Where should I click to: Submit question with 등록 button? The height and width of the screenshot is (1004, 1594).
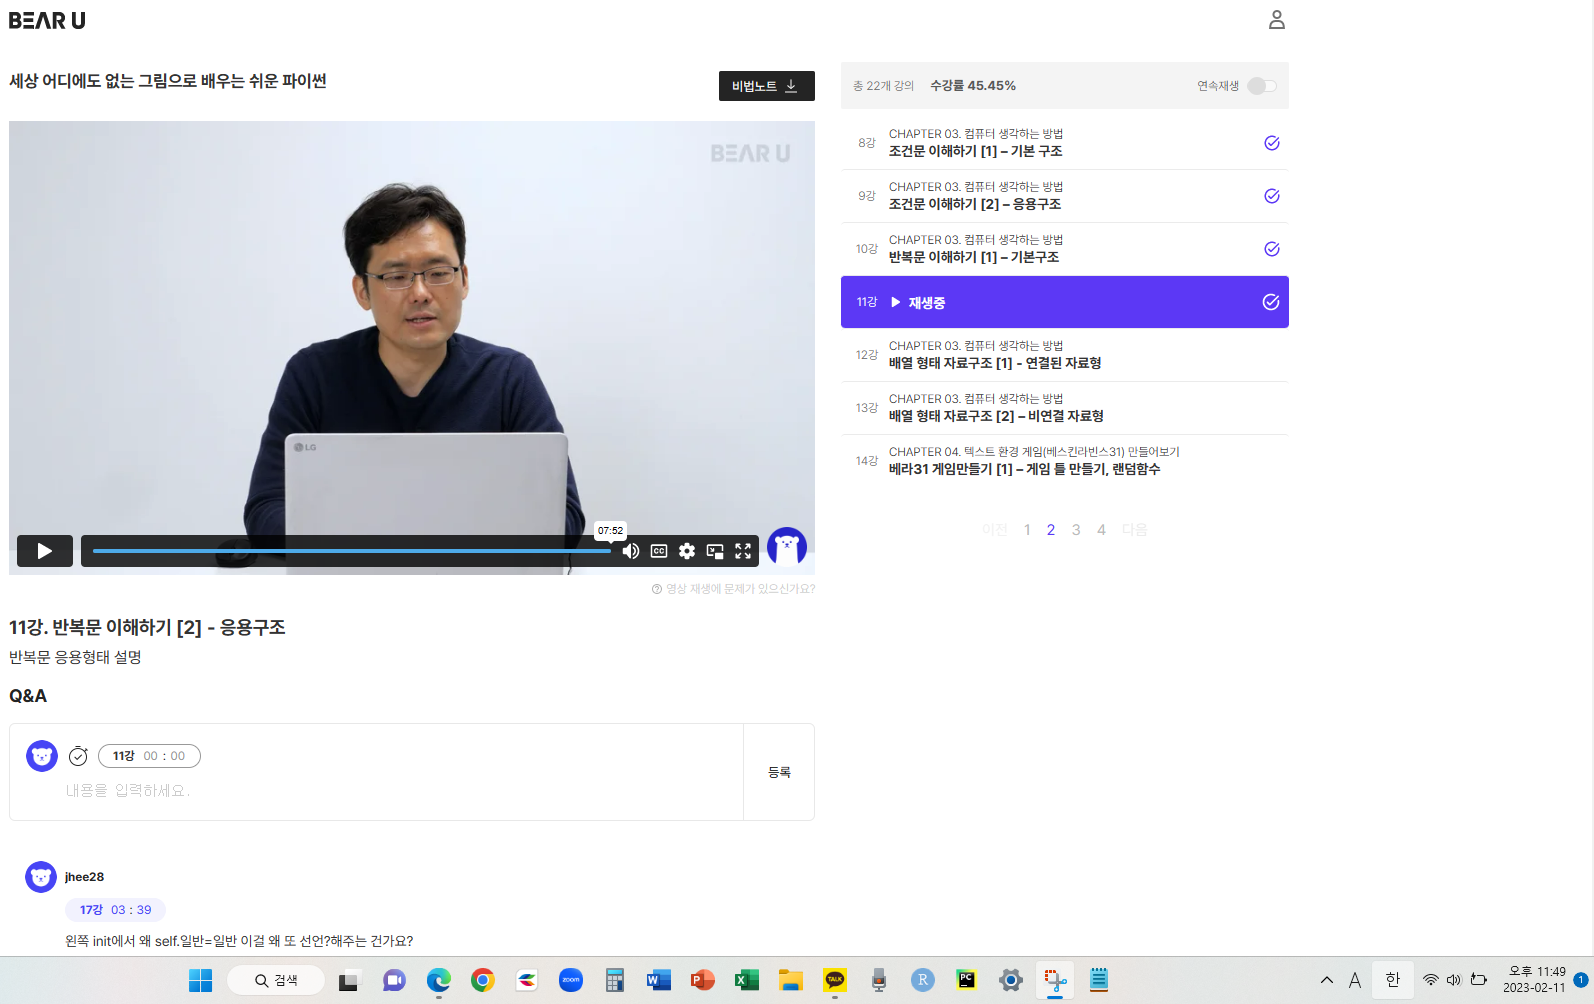coord(779,772)
